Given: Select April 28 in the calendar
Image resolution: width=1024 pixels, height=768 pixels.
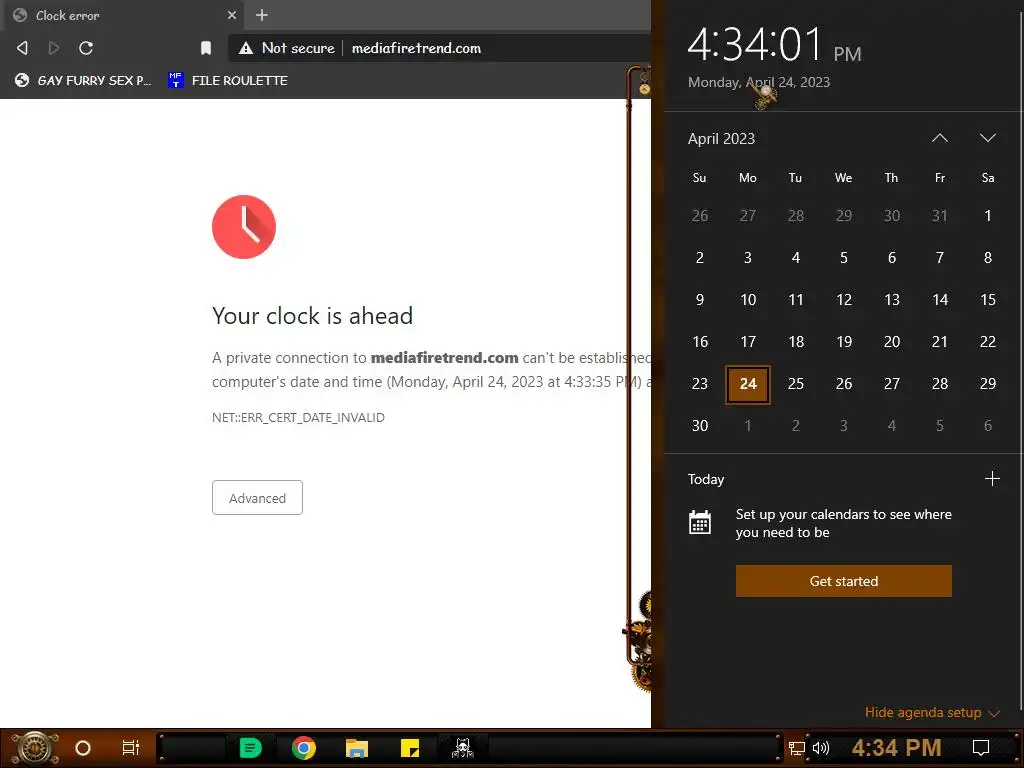Looking at the screenshot, I should click(x=940, y=384).
